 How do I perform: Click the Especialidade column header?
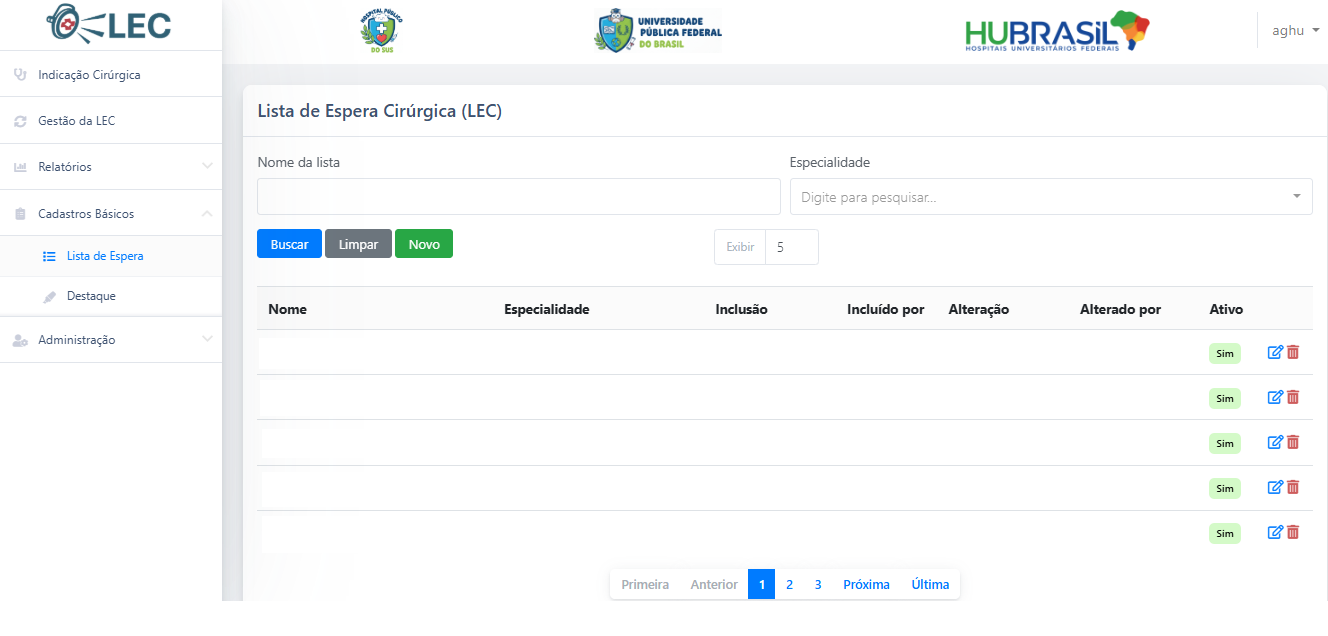point(547,309)
